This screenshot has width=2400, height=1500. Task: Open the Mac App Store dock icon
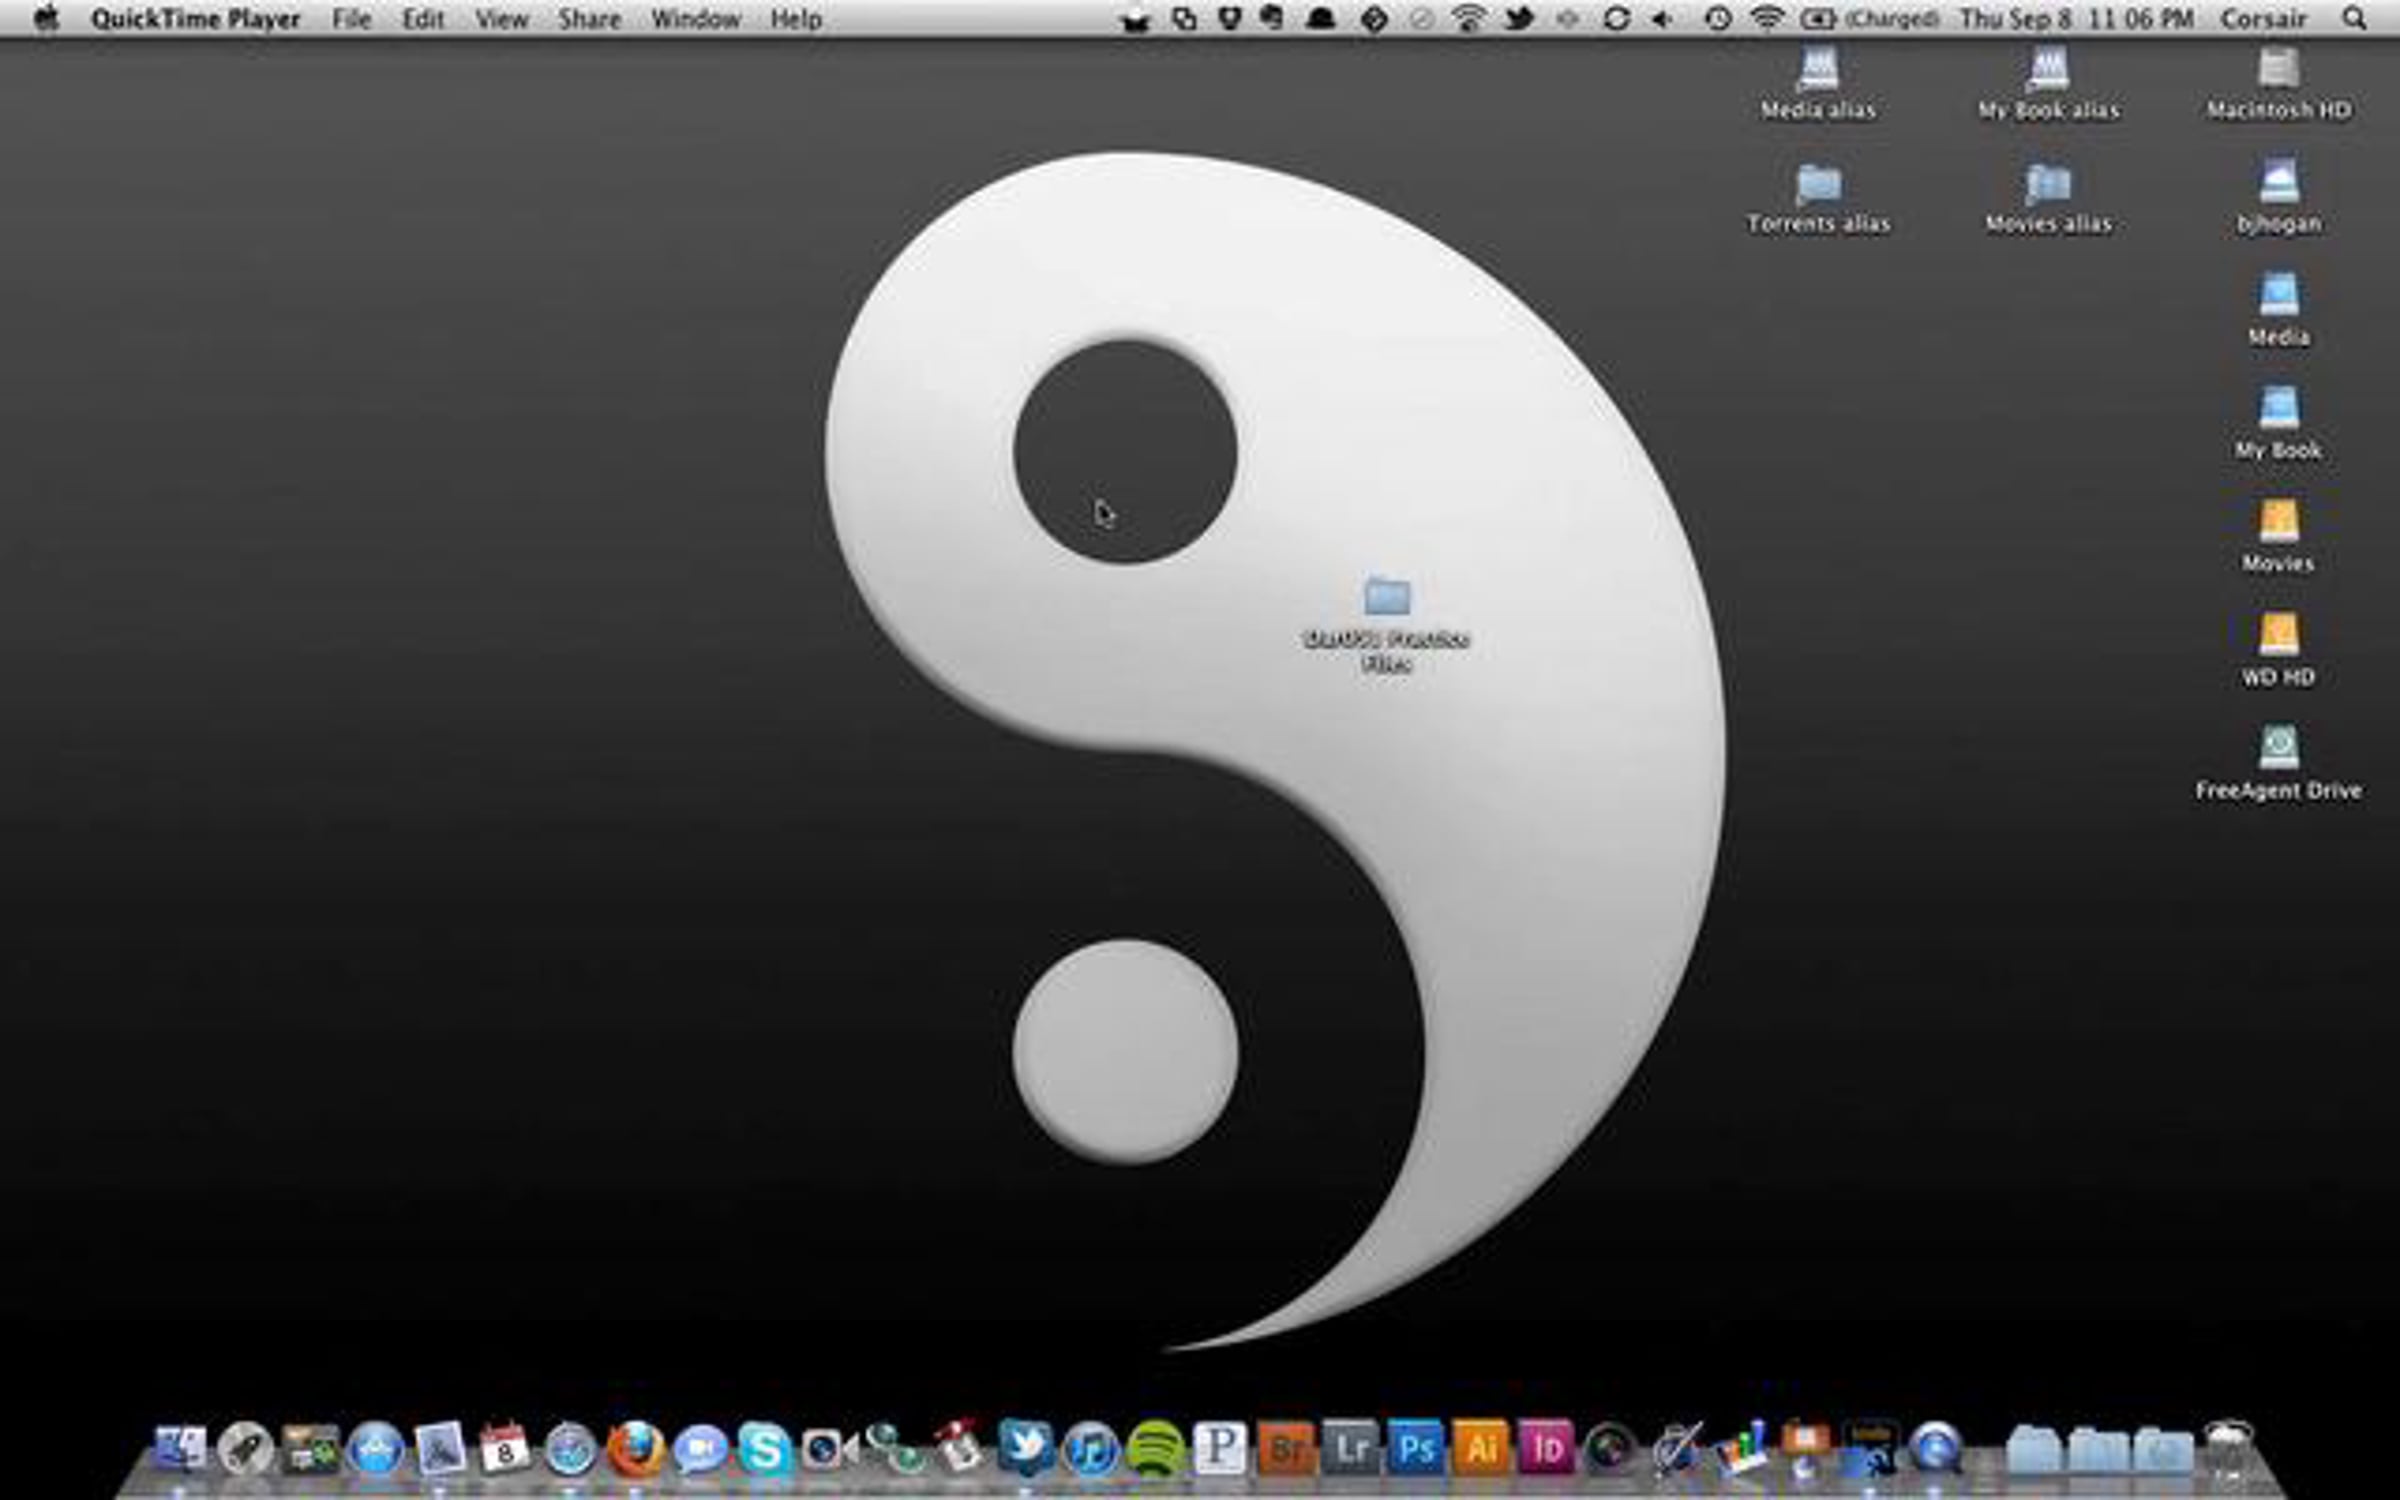tap(376, 1450)
